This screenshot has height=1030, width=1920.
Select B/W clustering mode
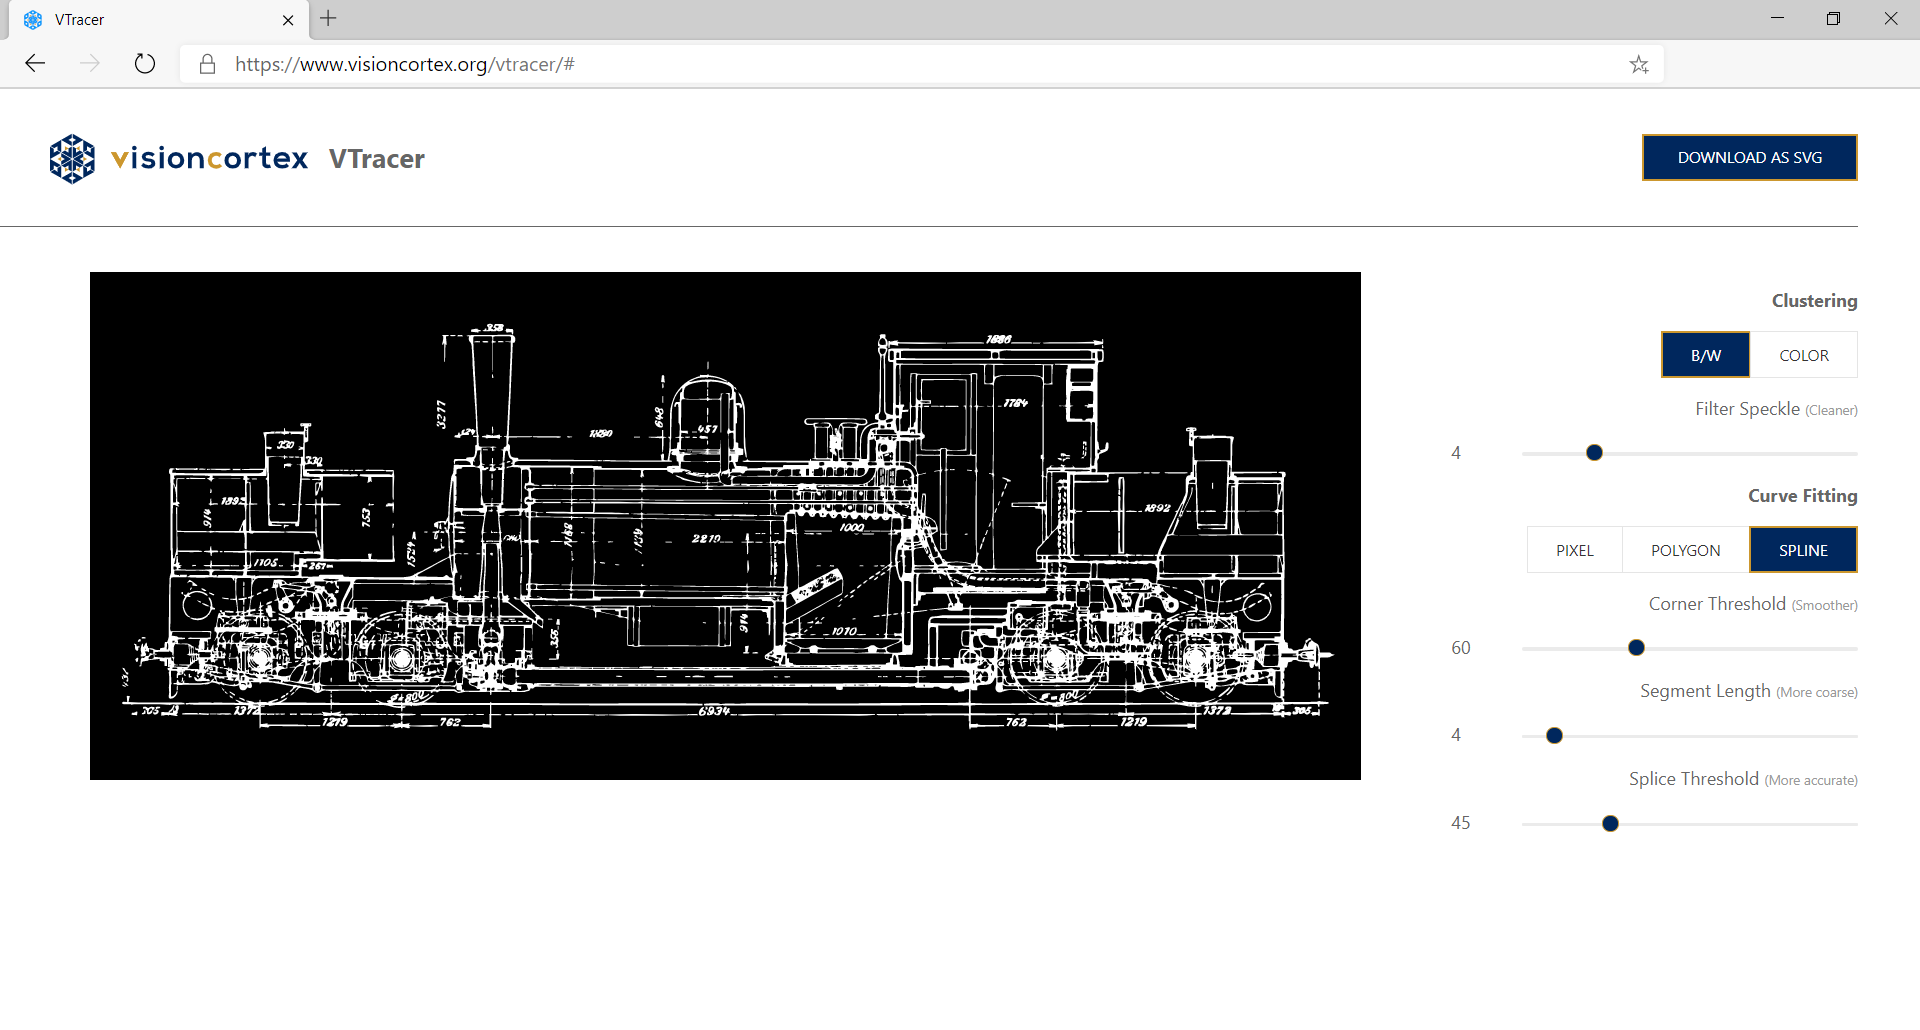click(x=1705, y=355)
